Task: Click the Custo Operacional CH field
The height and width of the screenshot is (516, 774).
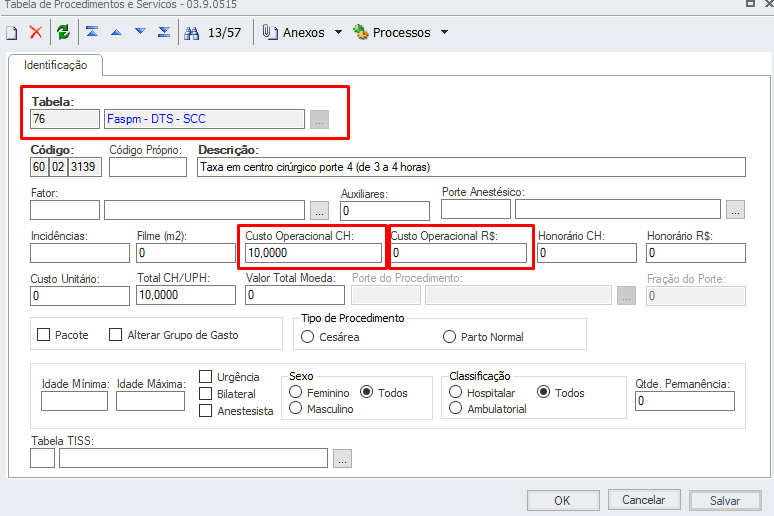Action: [x=313, y=253]
